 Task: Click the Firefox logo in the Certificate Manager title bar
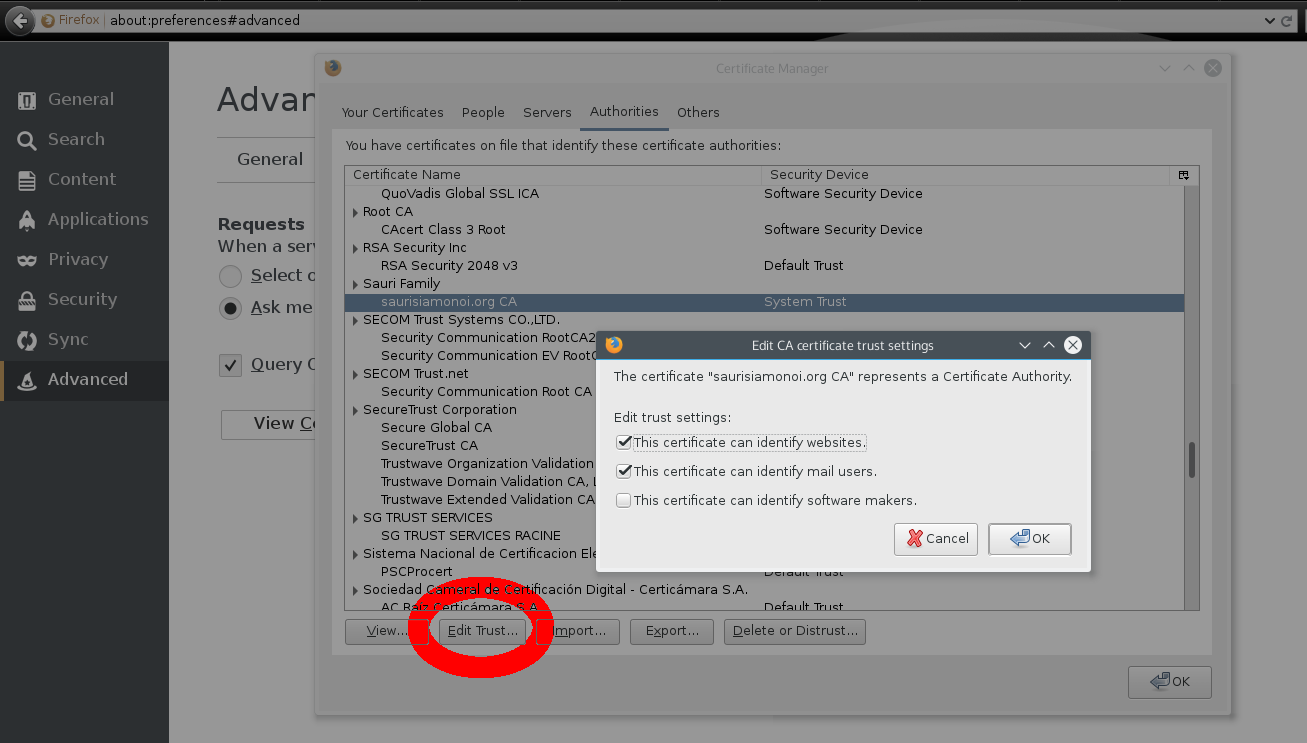pos(333,68)
